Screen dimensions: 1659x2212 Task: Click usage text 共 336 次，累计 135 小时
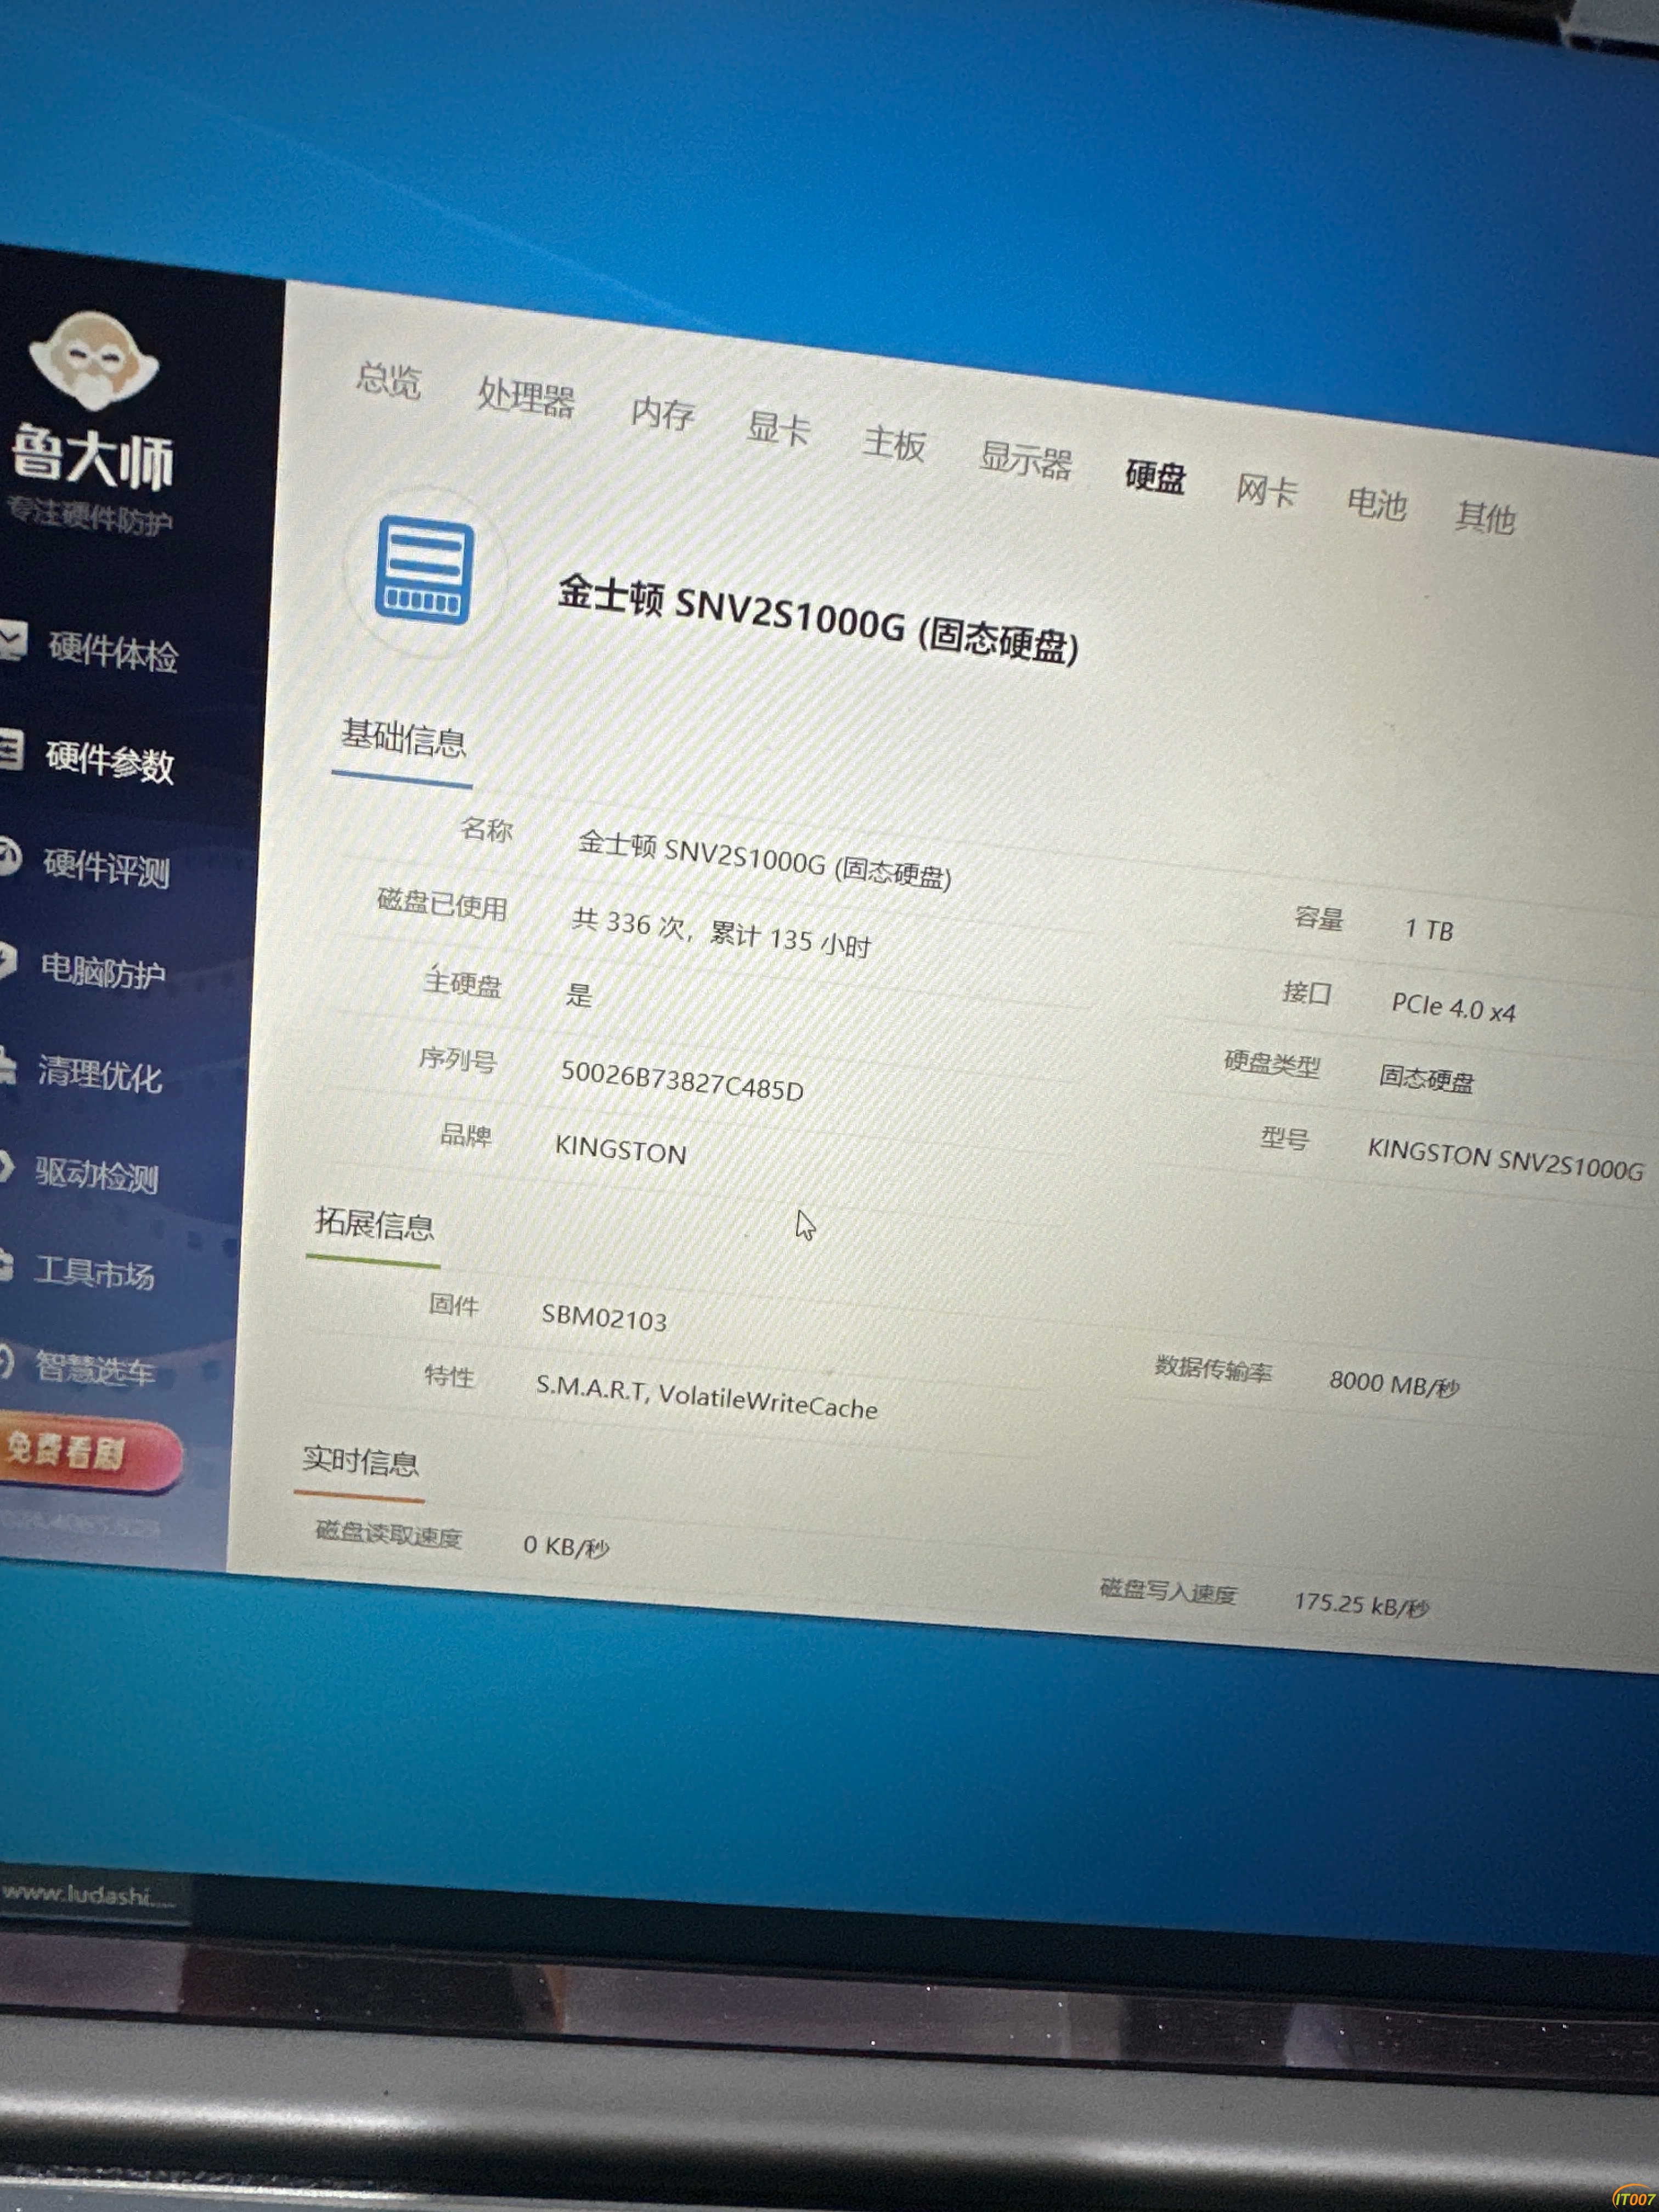point(721,933)
